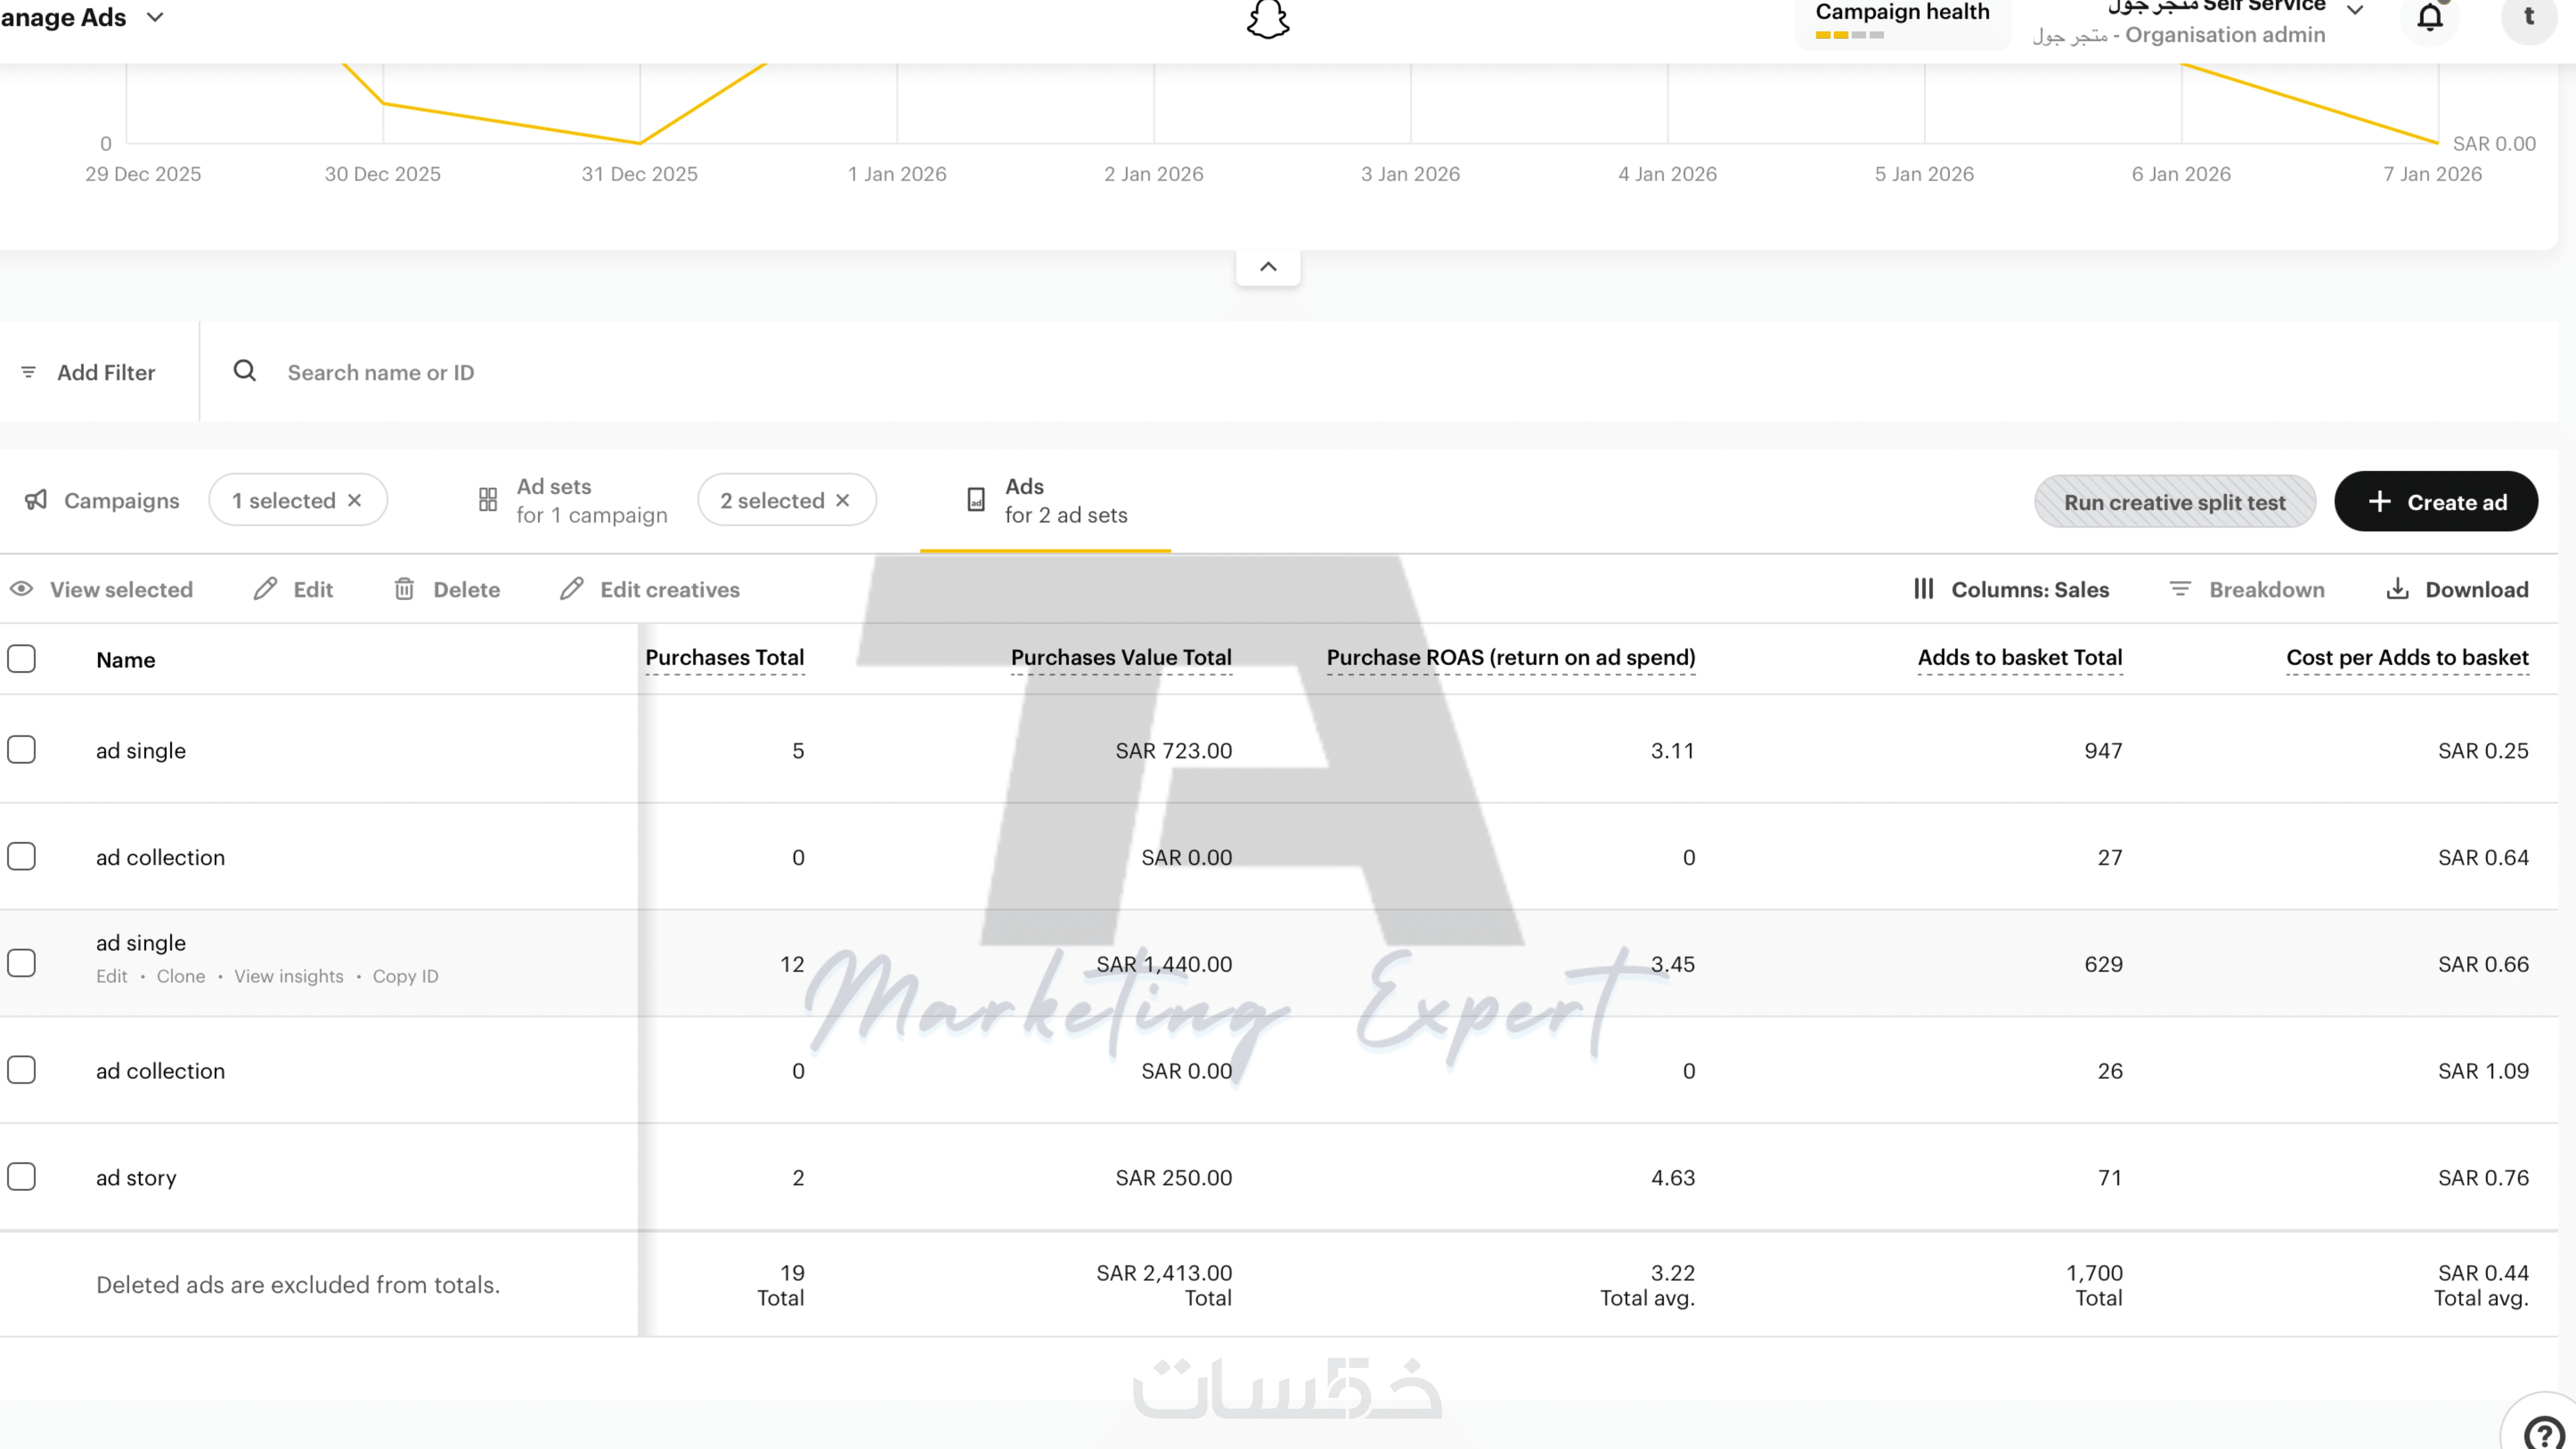Click the Snapchat ghost logo
Image resolution: width=2576 pixels, height=1449 pixels.
[x=1268, y=19]
